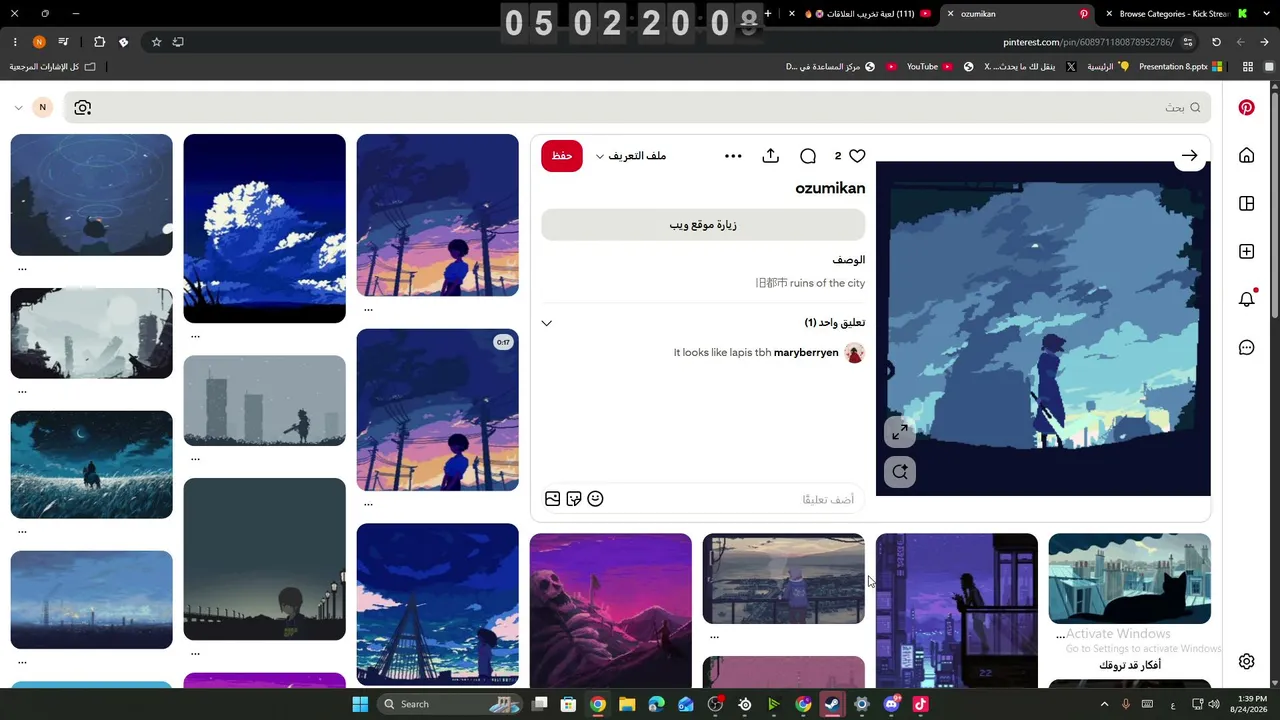The image size is (1280, 720).
Task: Open the maryberryen username link
Action: [x=806, y=353]
